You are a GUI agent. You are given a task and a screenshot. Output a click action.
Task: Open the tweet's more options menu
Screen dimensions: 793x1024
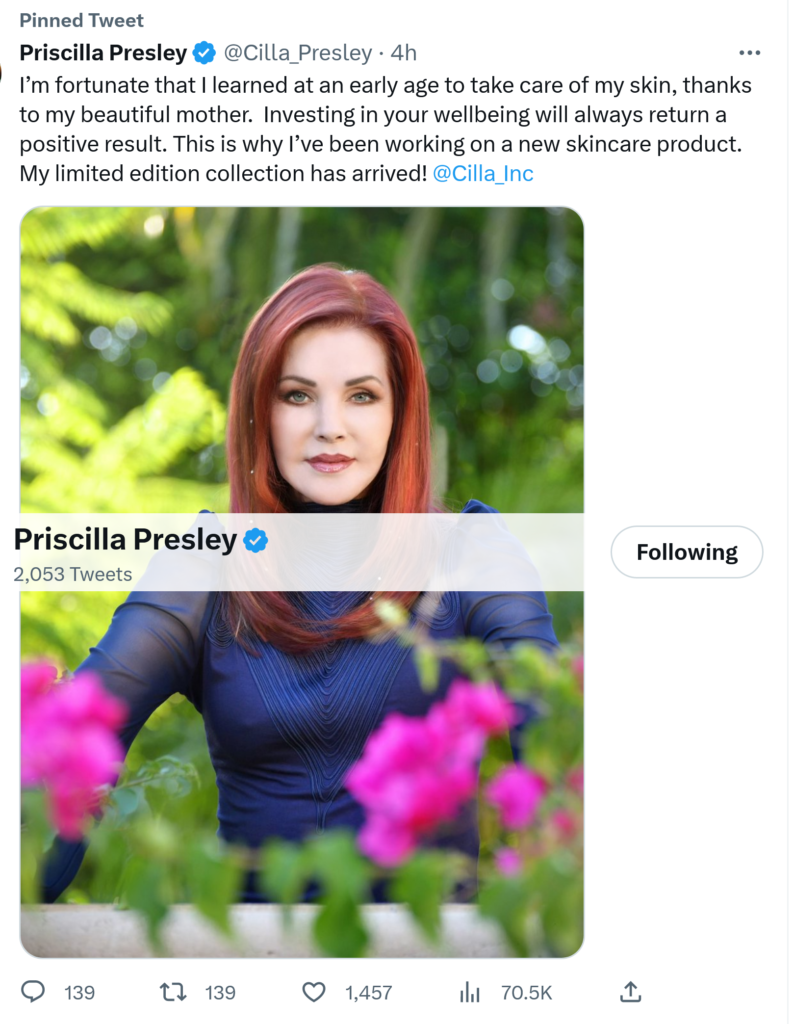(749, 53)
